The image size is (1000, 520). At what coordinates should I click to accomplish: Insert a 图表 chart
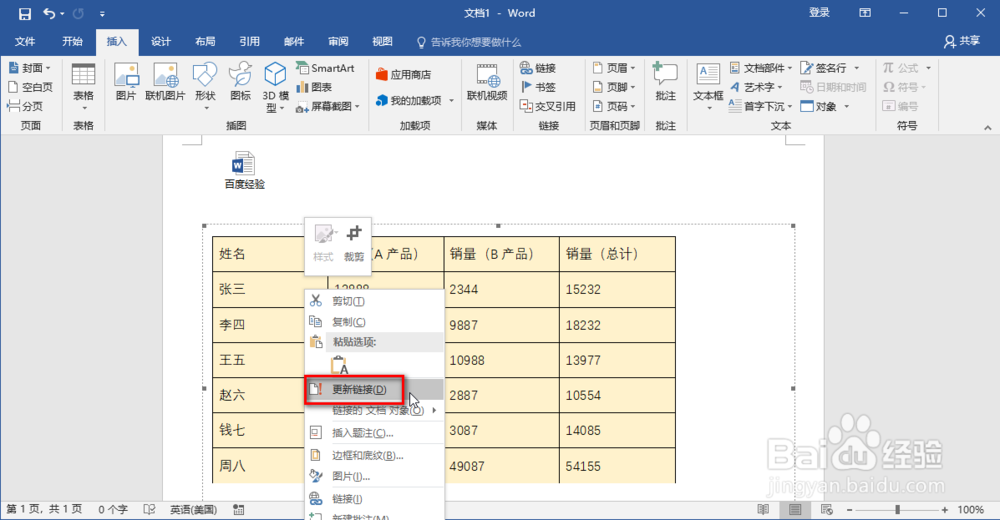click(x=314, y=87)
